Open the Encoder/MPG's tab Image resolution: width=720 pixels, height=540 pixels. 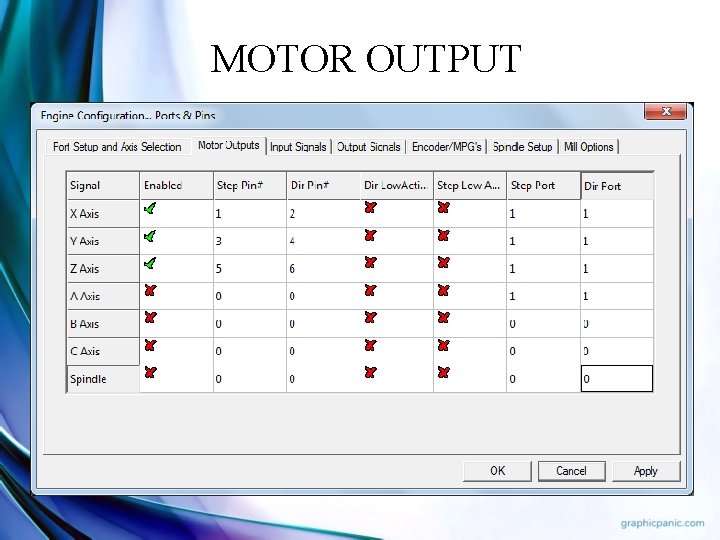pyautogui.click(x=446, y=147)
